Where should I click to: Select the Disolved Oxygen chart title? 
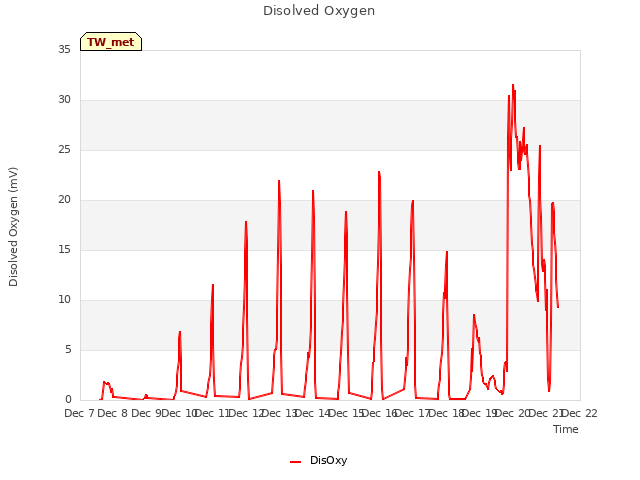pos(319,11)
